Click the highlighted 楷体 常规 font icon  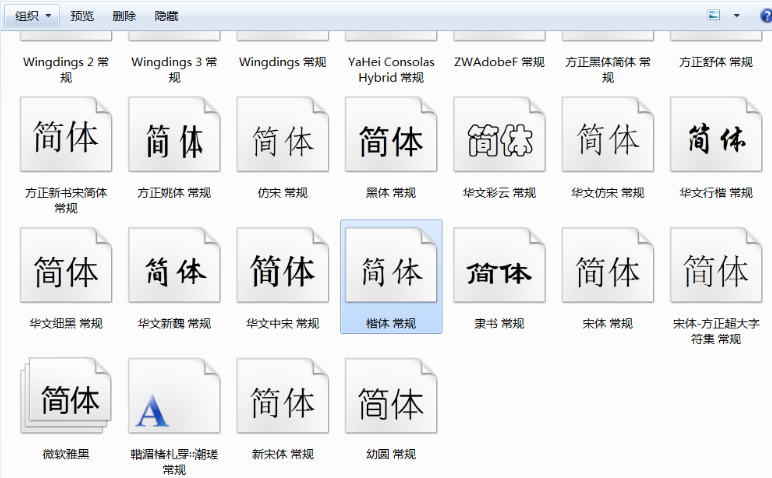[391, 265]
